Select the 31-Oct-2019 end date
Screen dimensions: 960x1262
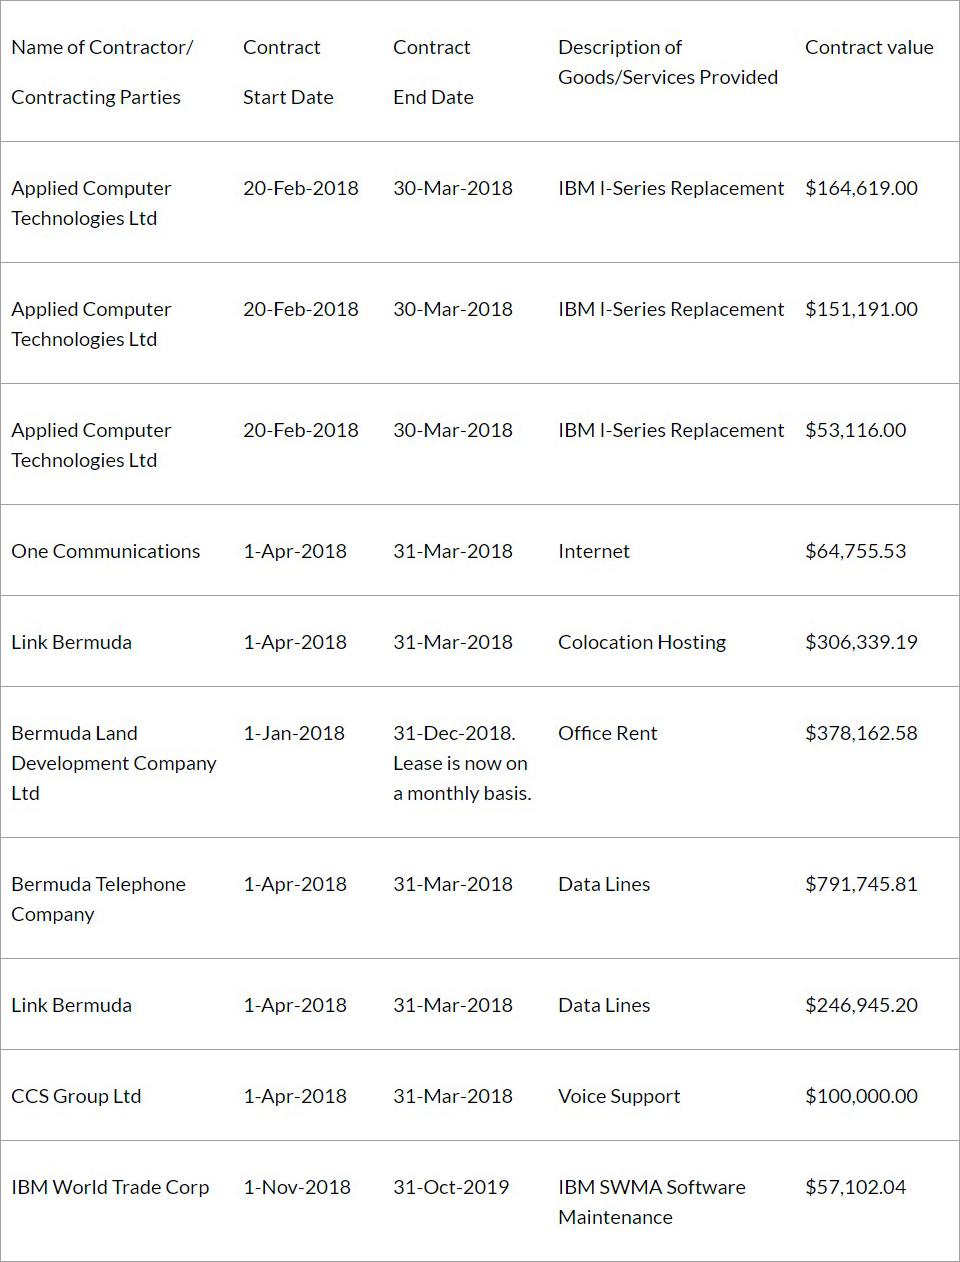click(451, 1187)
